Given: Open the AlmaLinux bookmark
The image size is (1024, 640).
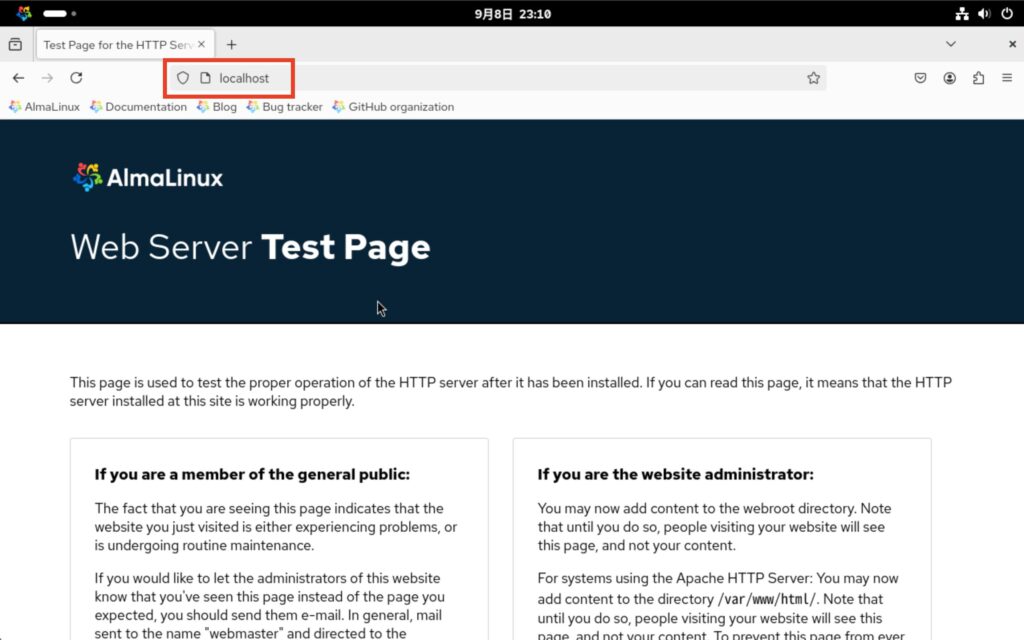Looking at the screenshot, I should pos(44,106).
